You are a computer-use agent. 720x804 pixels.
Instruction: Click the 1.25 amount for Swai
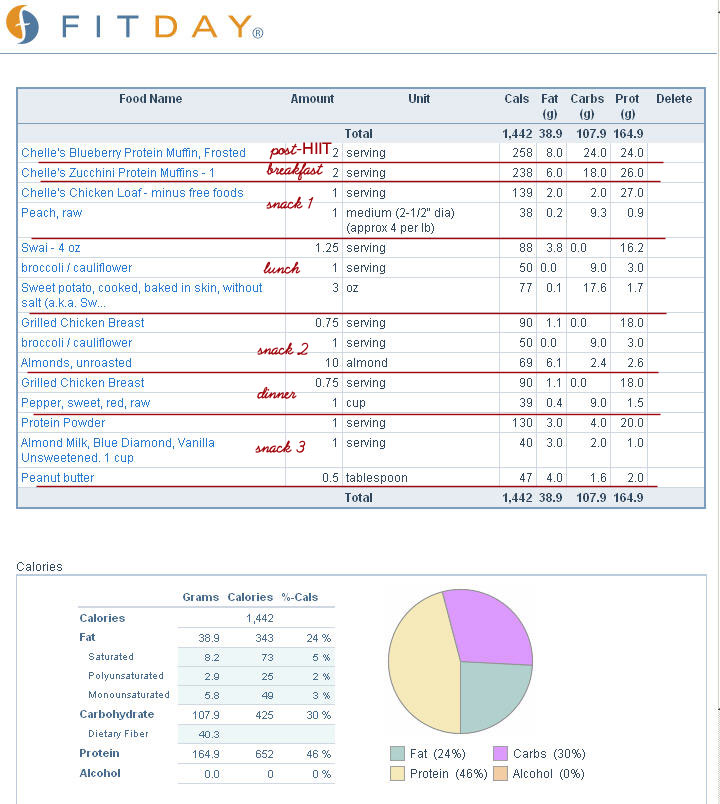[327, 248]
